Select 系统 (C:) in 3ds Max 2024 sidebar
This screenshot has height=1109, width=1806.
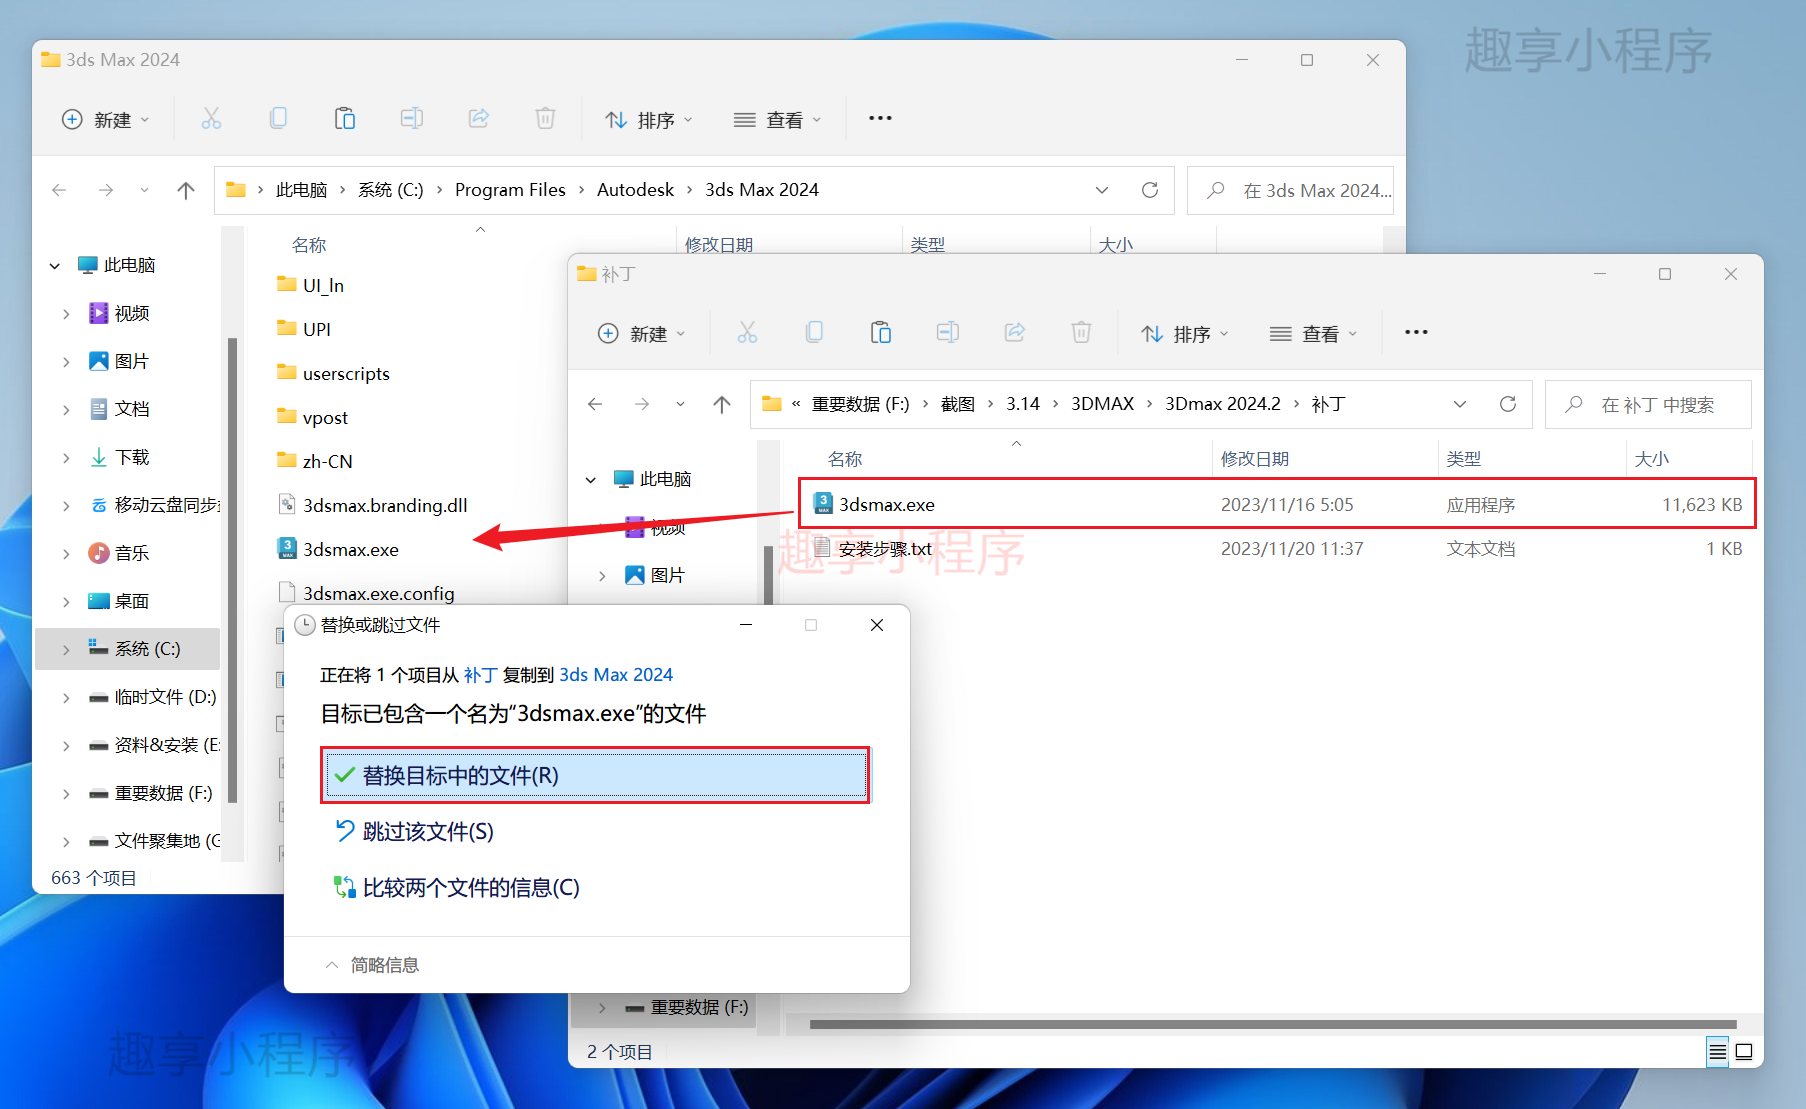tap(128, 649)
